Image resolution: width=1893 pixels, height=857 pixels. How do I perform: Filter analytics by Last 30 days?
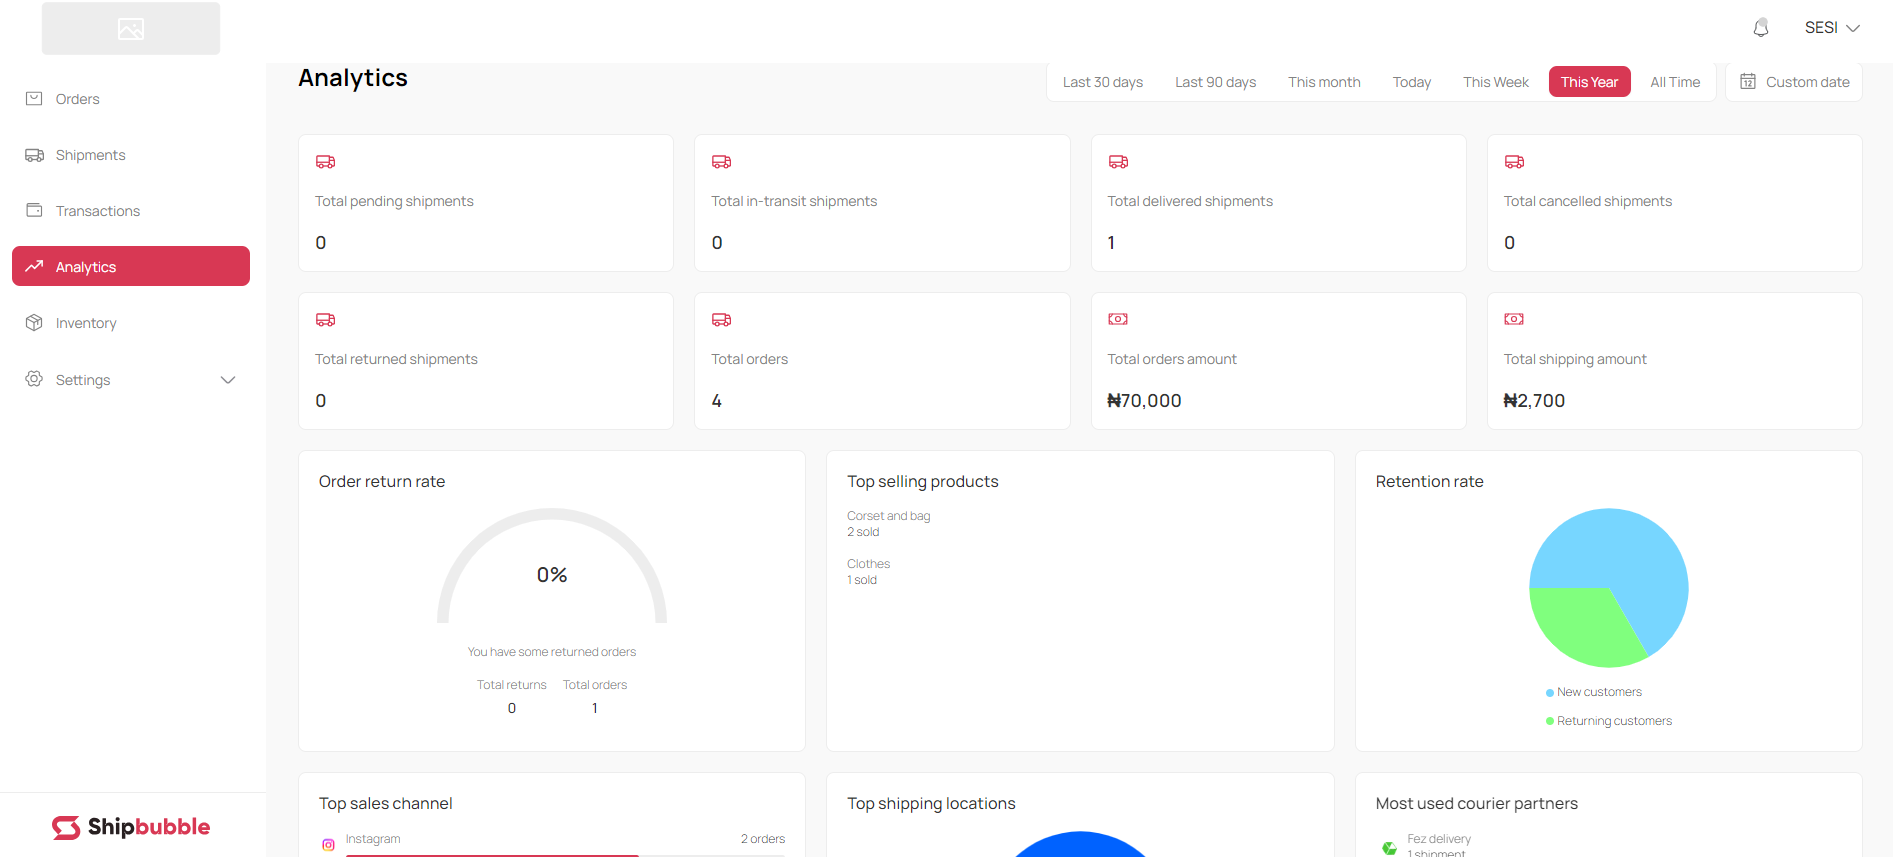pyautogui.click(x=1103, y=82)
